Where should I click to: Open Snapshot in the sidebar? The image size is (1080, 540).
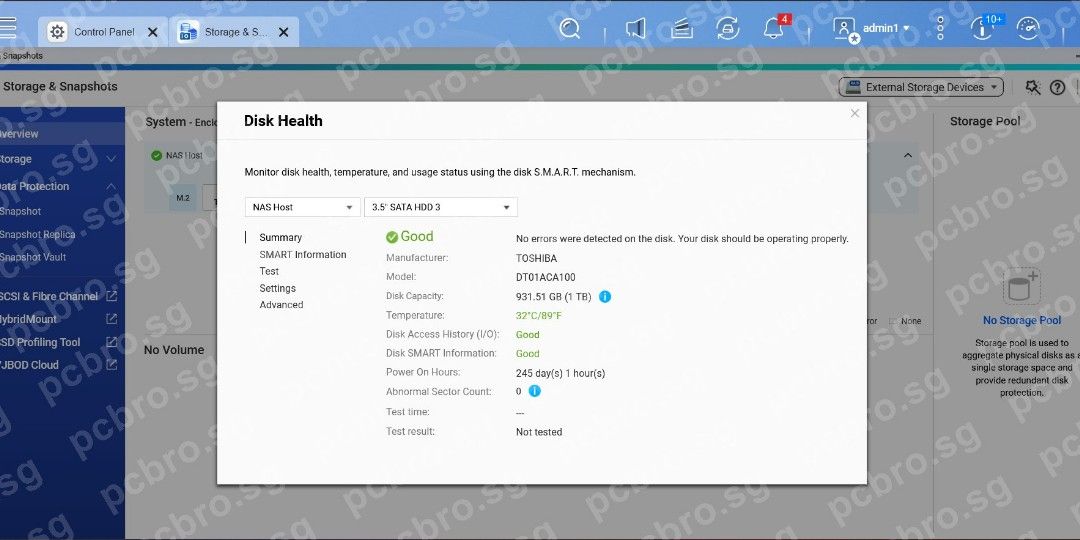coord(21,211)
